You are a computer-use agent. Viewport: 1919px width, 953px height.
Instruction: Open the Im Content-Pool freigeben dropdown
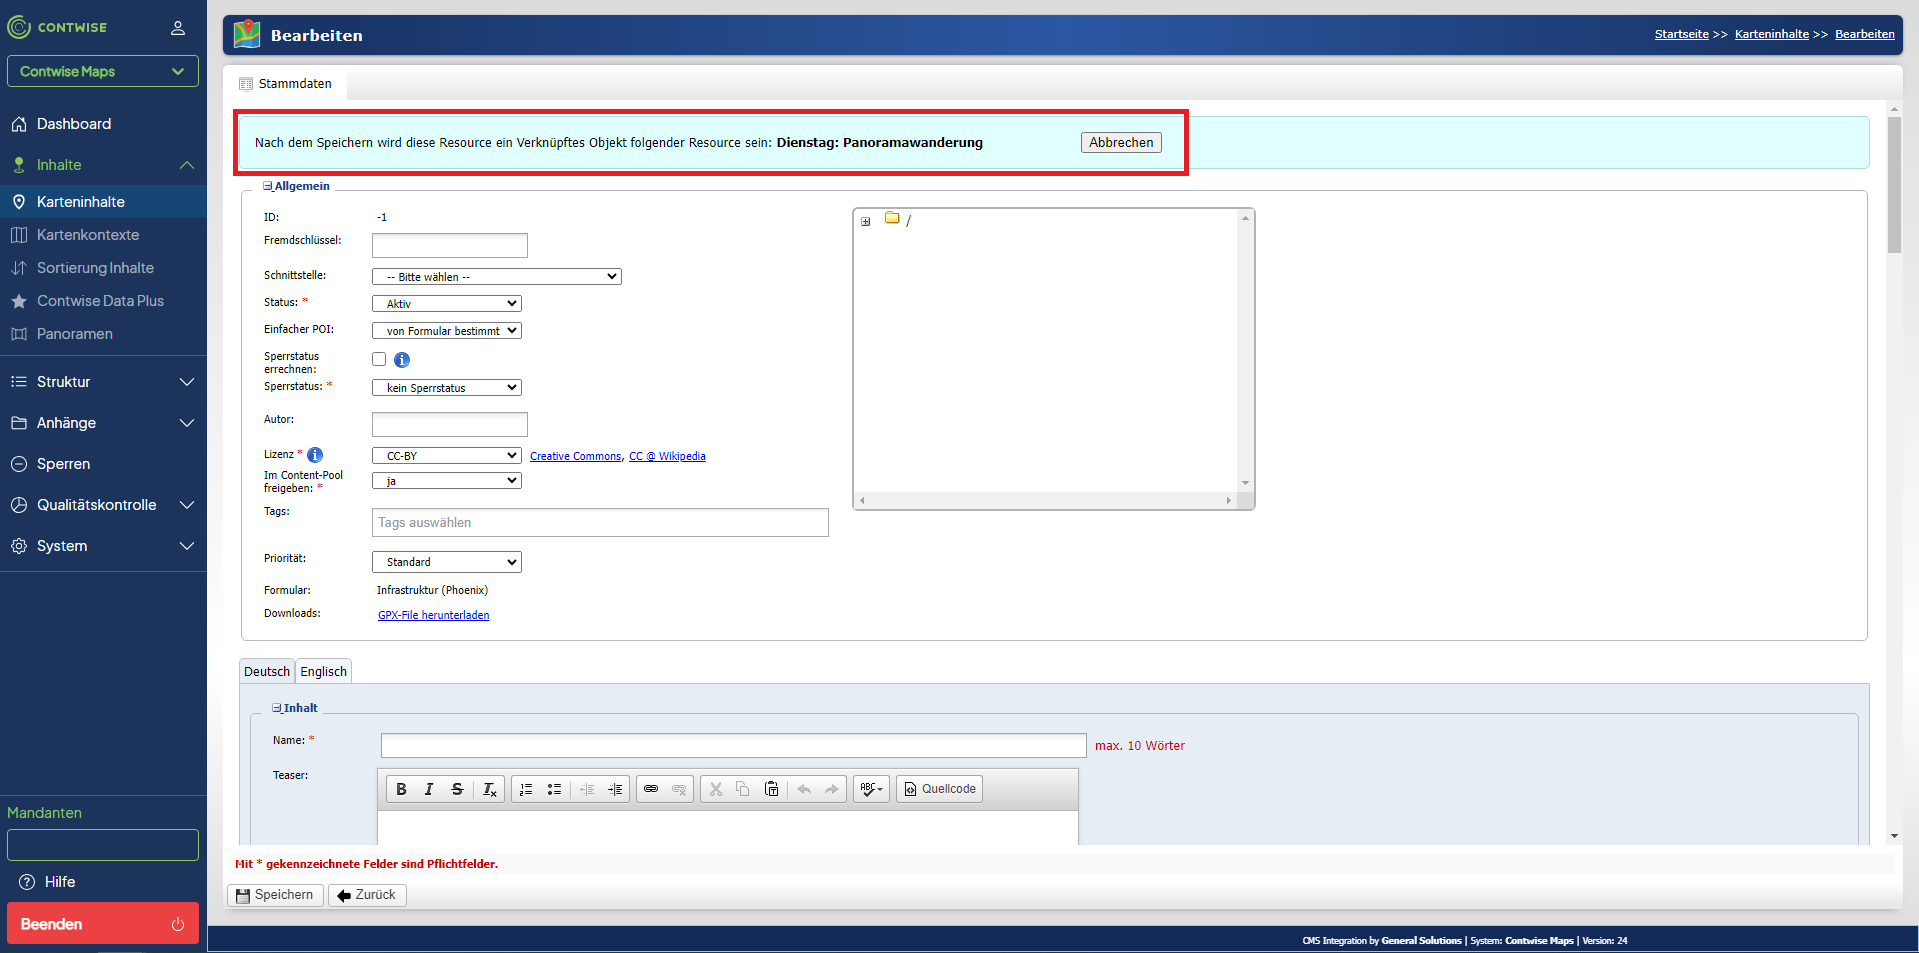(x=447, y=481)
